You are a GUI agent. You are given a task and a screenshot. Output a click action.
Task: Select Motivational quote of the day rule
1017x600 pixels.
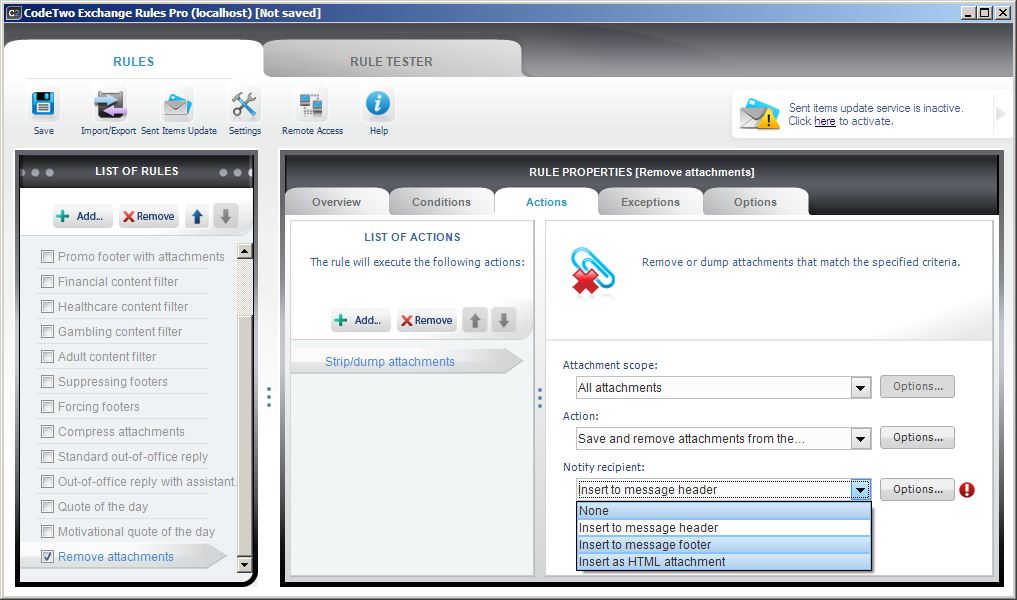coord(136,532)
